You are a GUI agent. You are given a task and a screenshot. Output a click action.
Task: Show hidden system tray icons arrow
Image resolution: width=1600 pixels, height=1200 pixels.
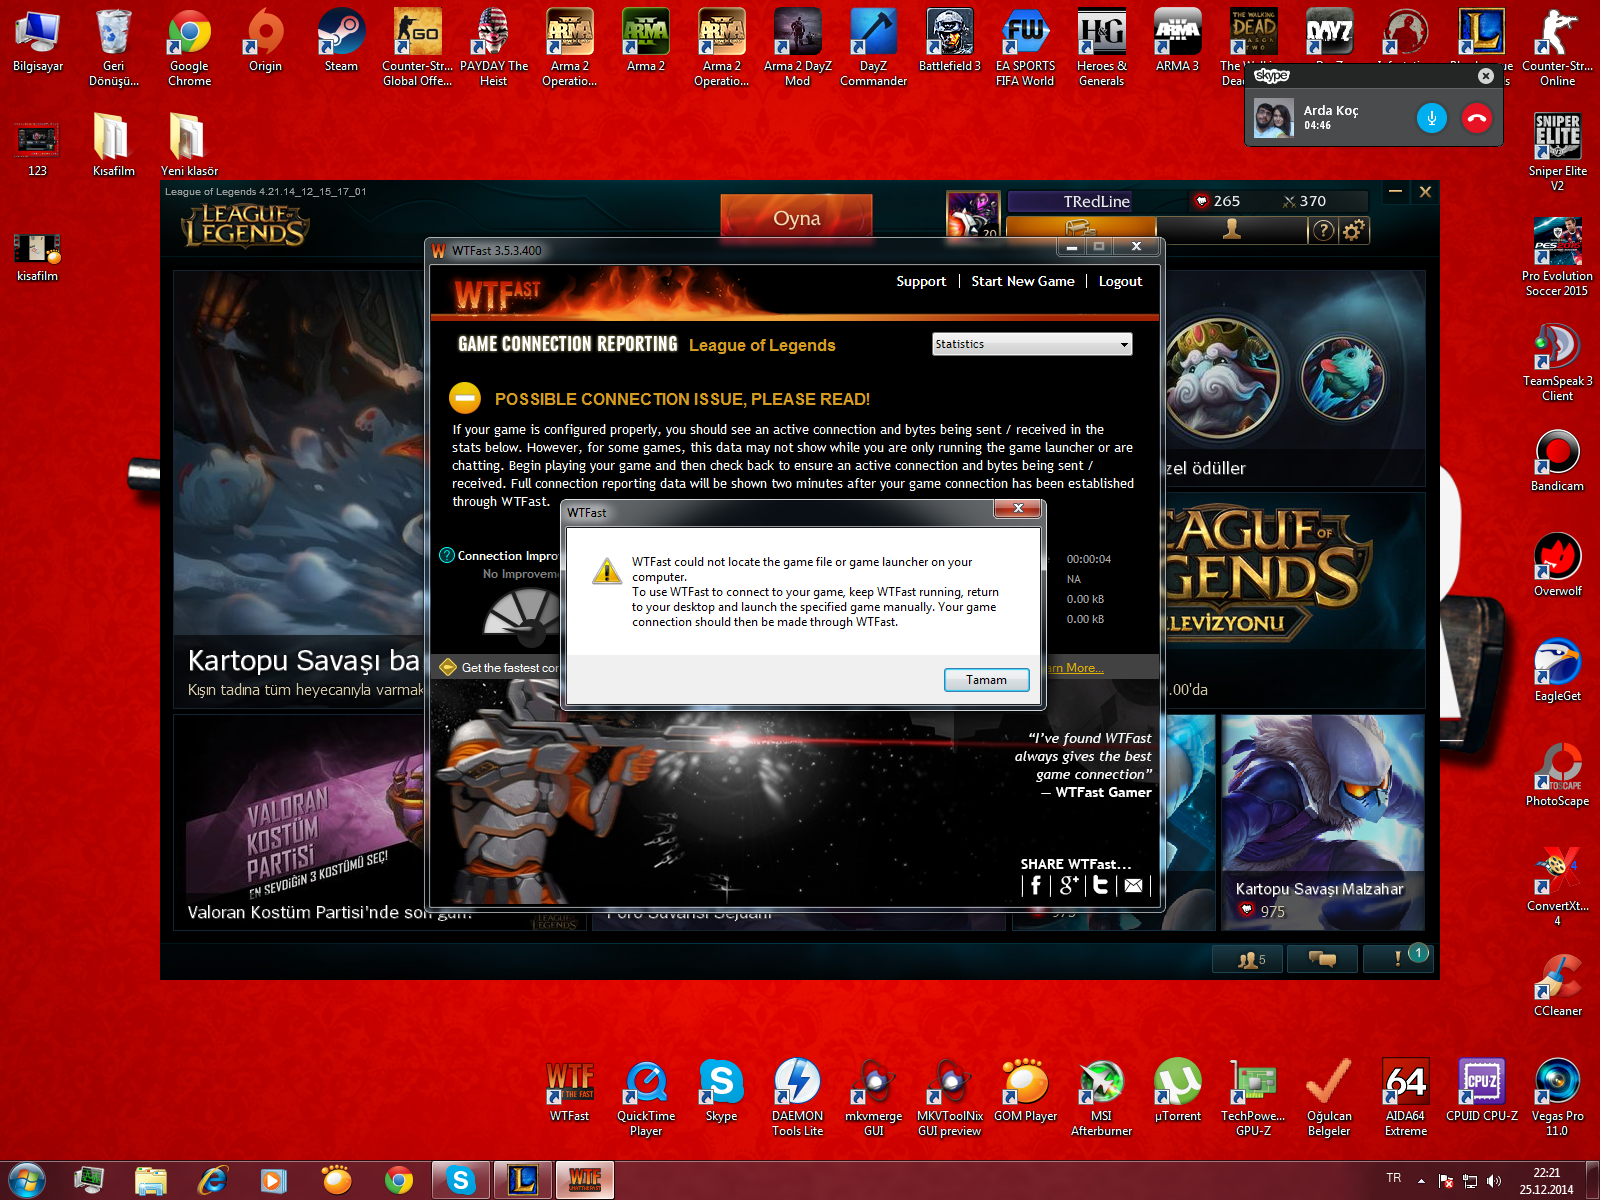point(1421,1181)
